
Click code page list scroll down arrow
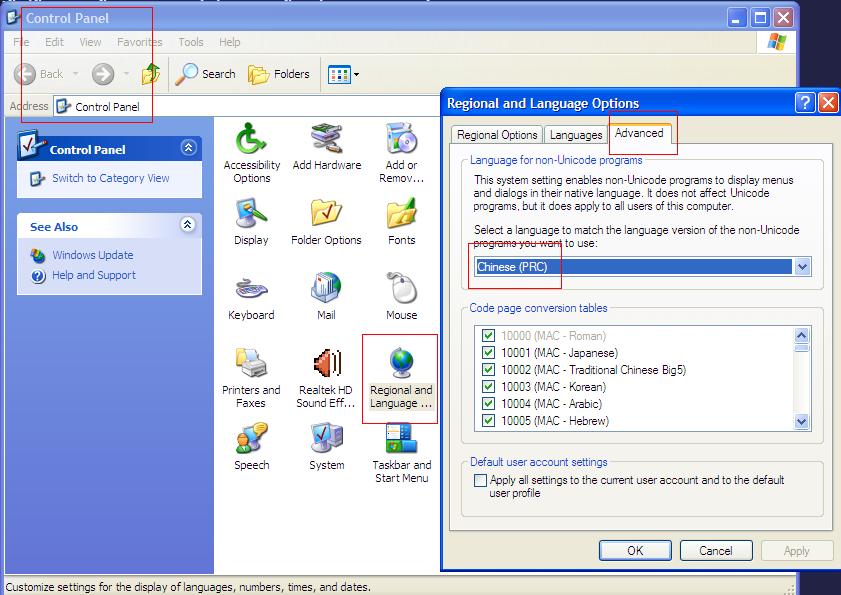pyautogui.click(x=801, y=421)
